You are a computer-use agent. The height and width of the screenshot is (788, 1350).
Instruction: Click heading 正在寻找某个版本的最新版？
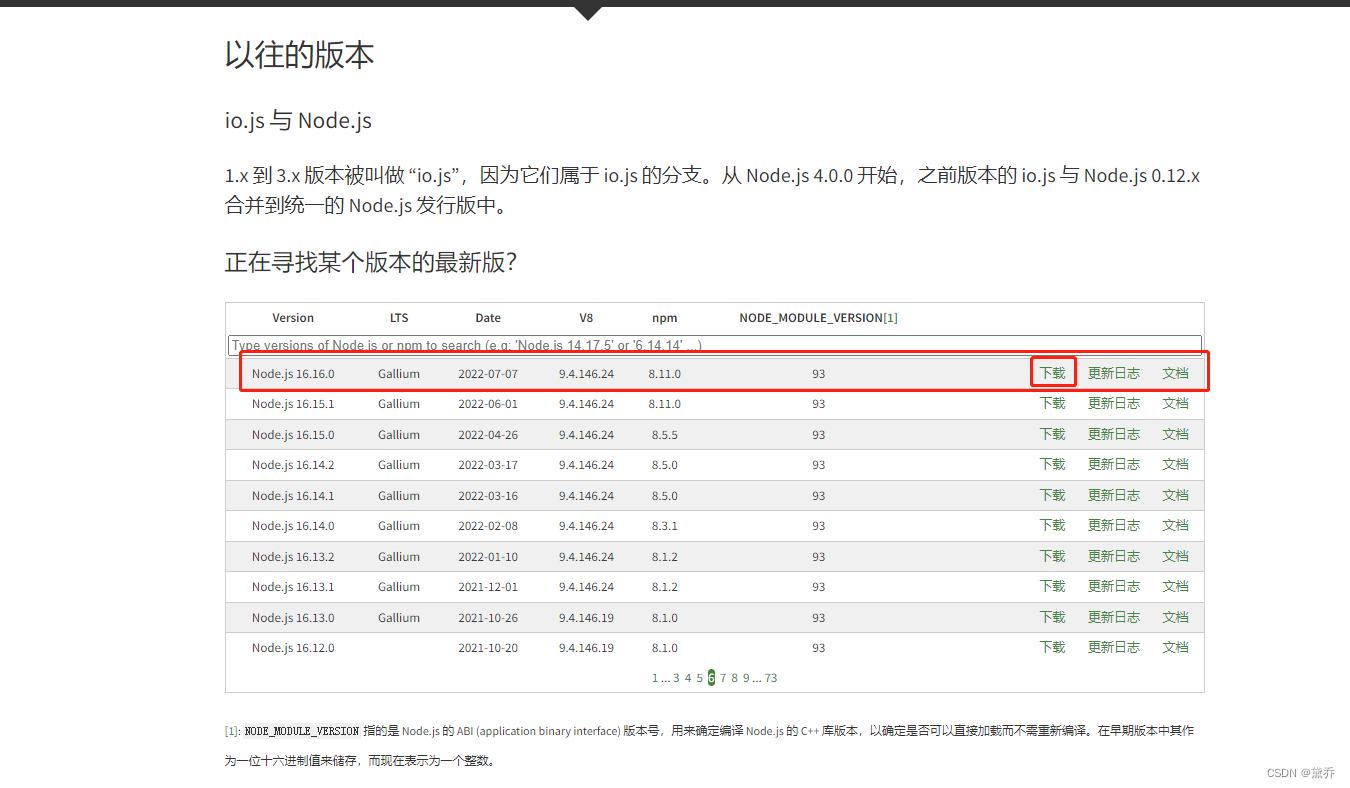[371, 263]
